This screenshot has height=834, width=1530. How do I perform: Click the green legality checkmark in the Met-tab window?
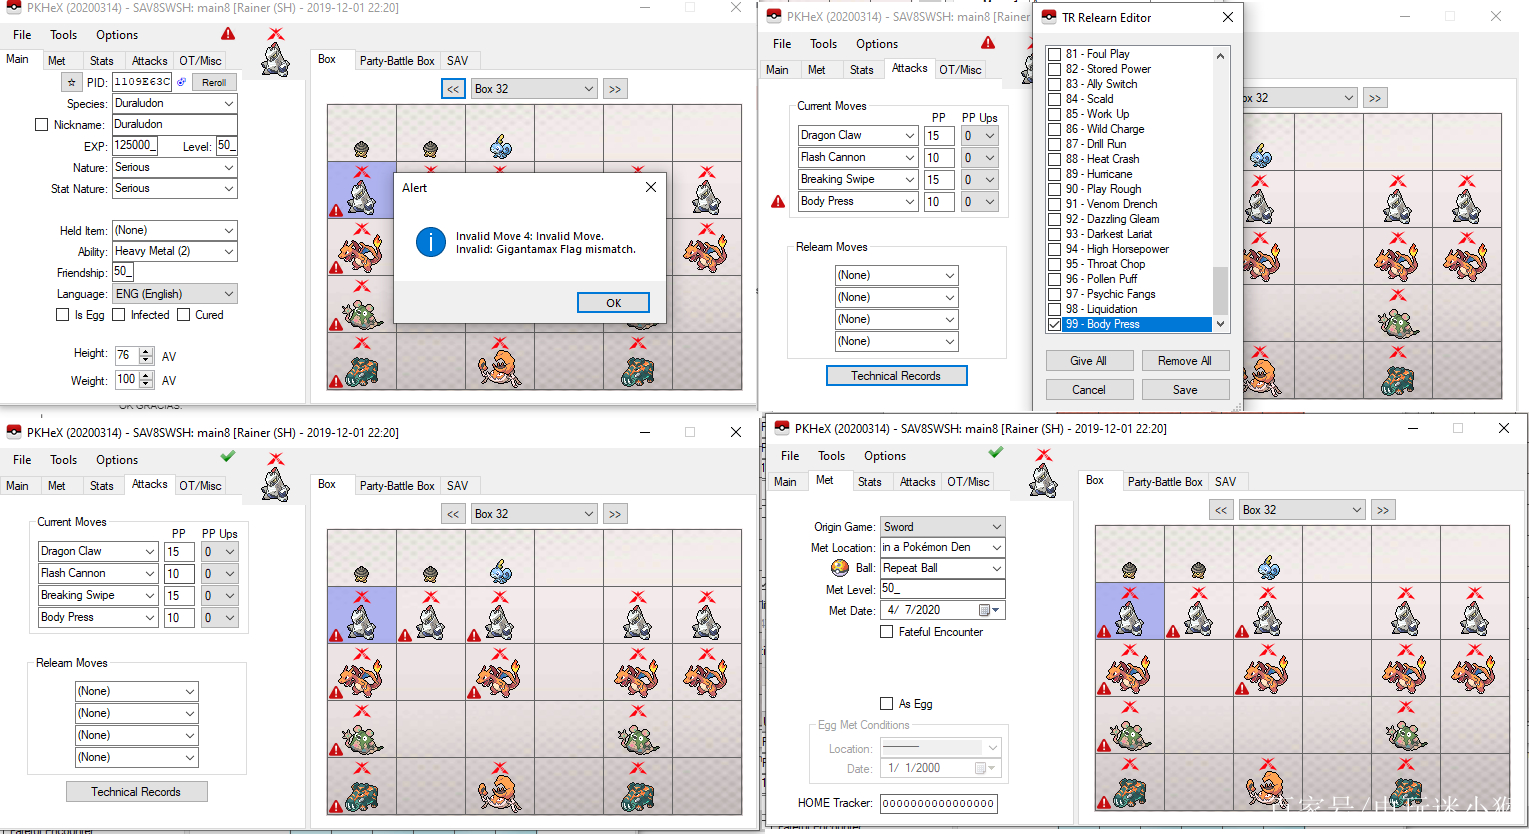pyautogui.click(x=996, y=452)
